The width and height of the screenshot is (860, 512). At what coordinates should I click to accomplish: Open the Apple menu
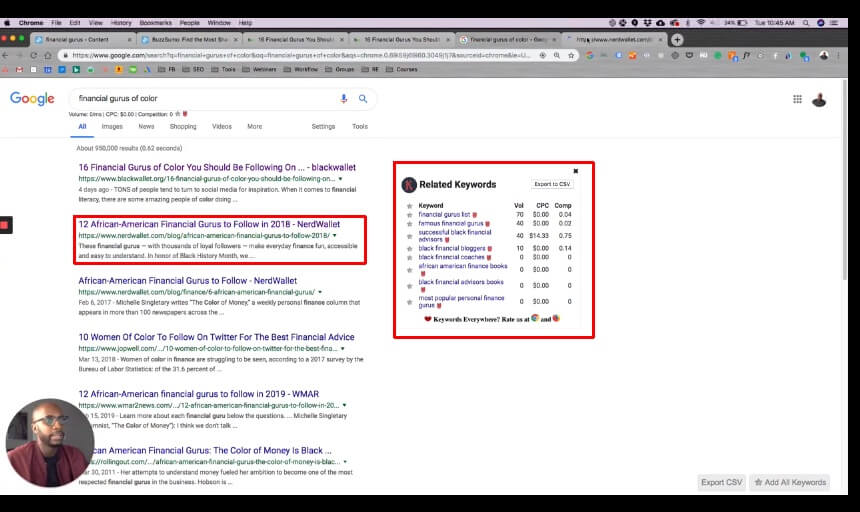tap(7, 23)
